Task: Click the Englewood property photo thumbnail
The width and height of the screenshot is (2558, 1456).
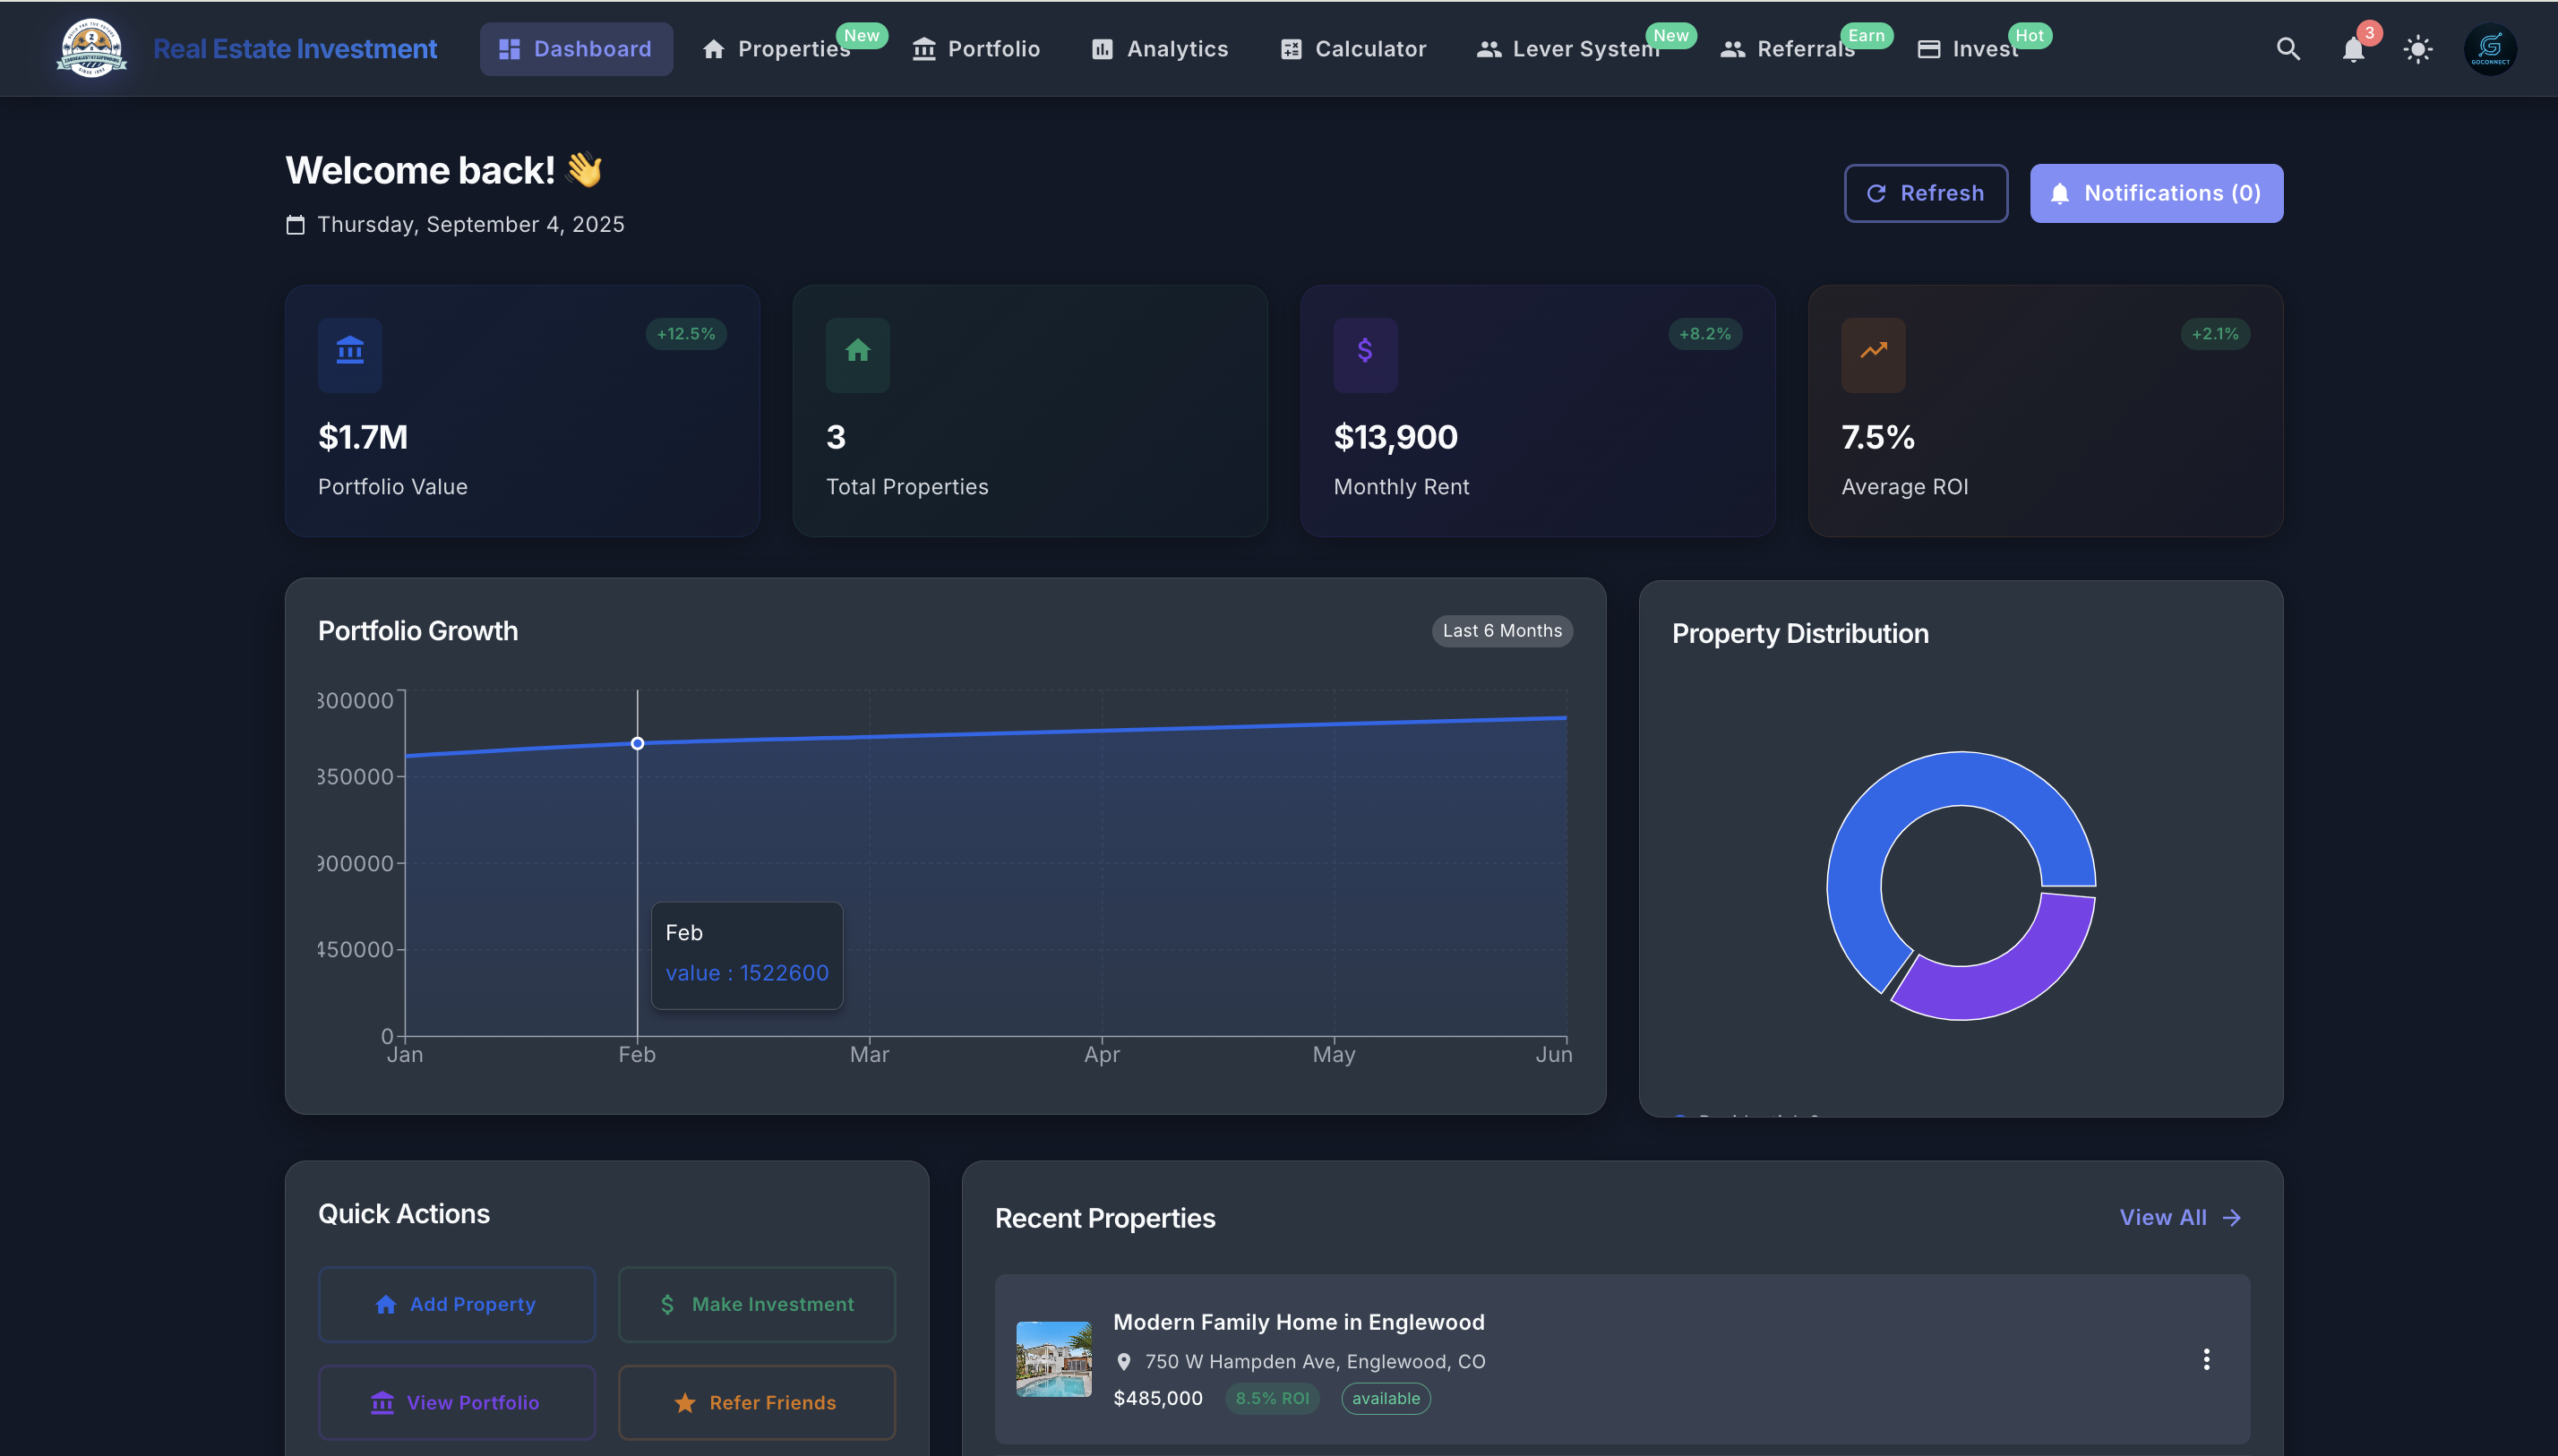Action: point(1053,1359)
